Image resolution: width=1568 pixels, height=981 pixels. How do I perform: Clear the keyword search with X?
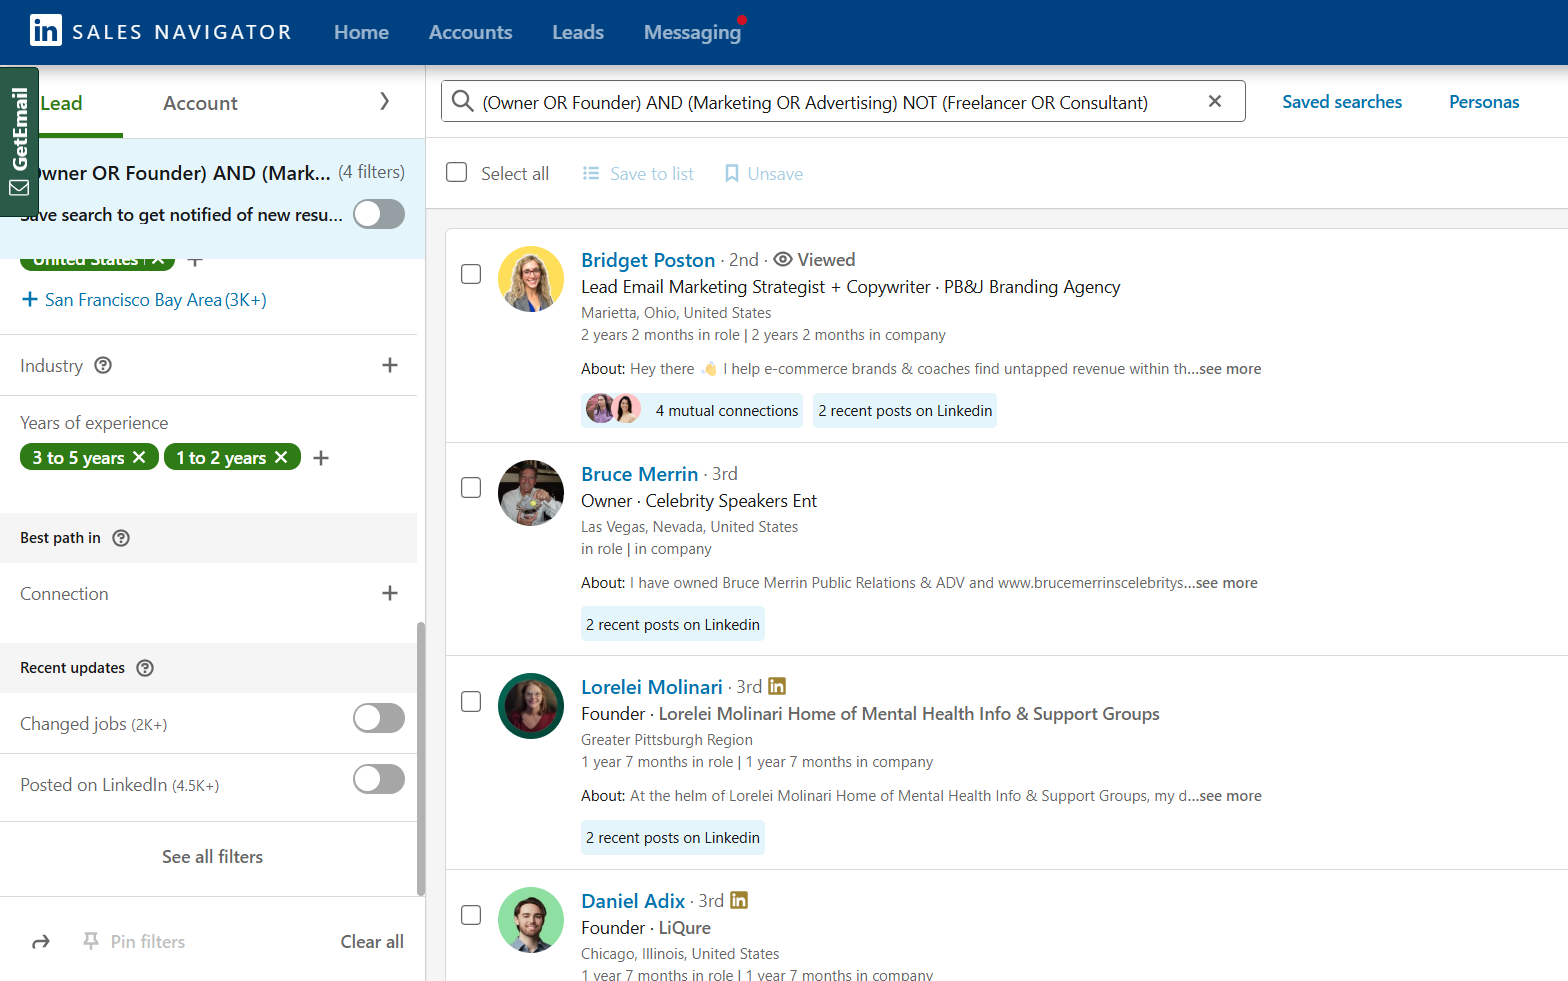point(1215,101)
